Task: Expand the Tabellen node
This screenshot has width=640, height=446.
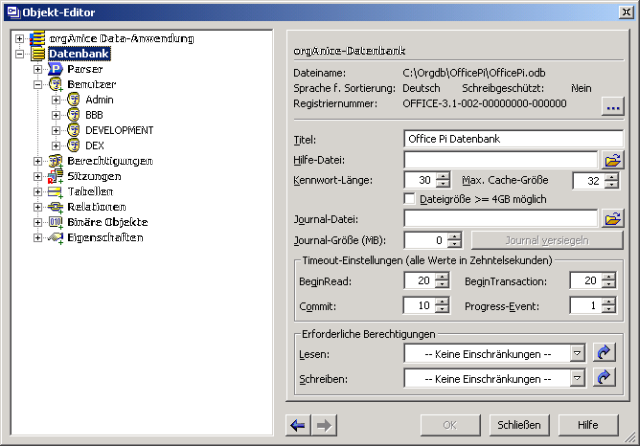Action: pos(38,191)
